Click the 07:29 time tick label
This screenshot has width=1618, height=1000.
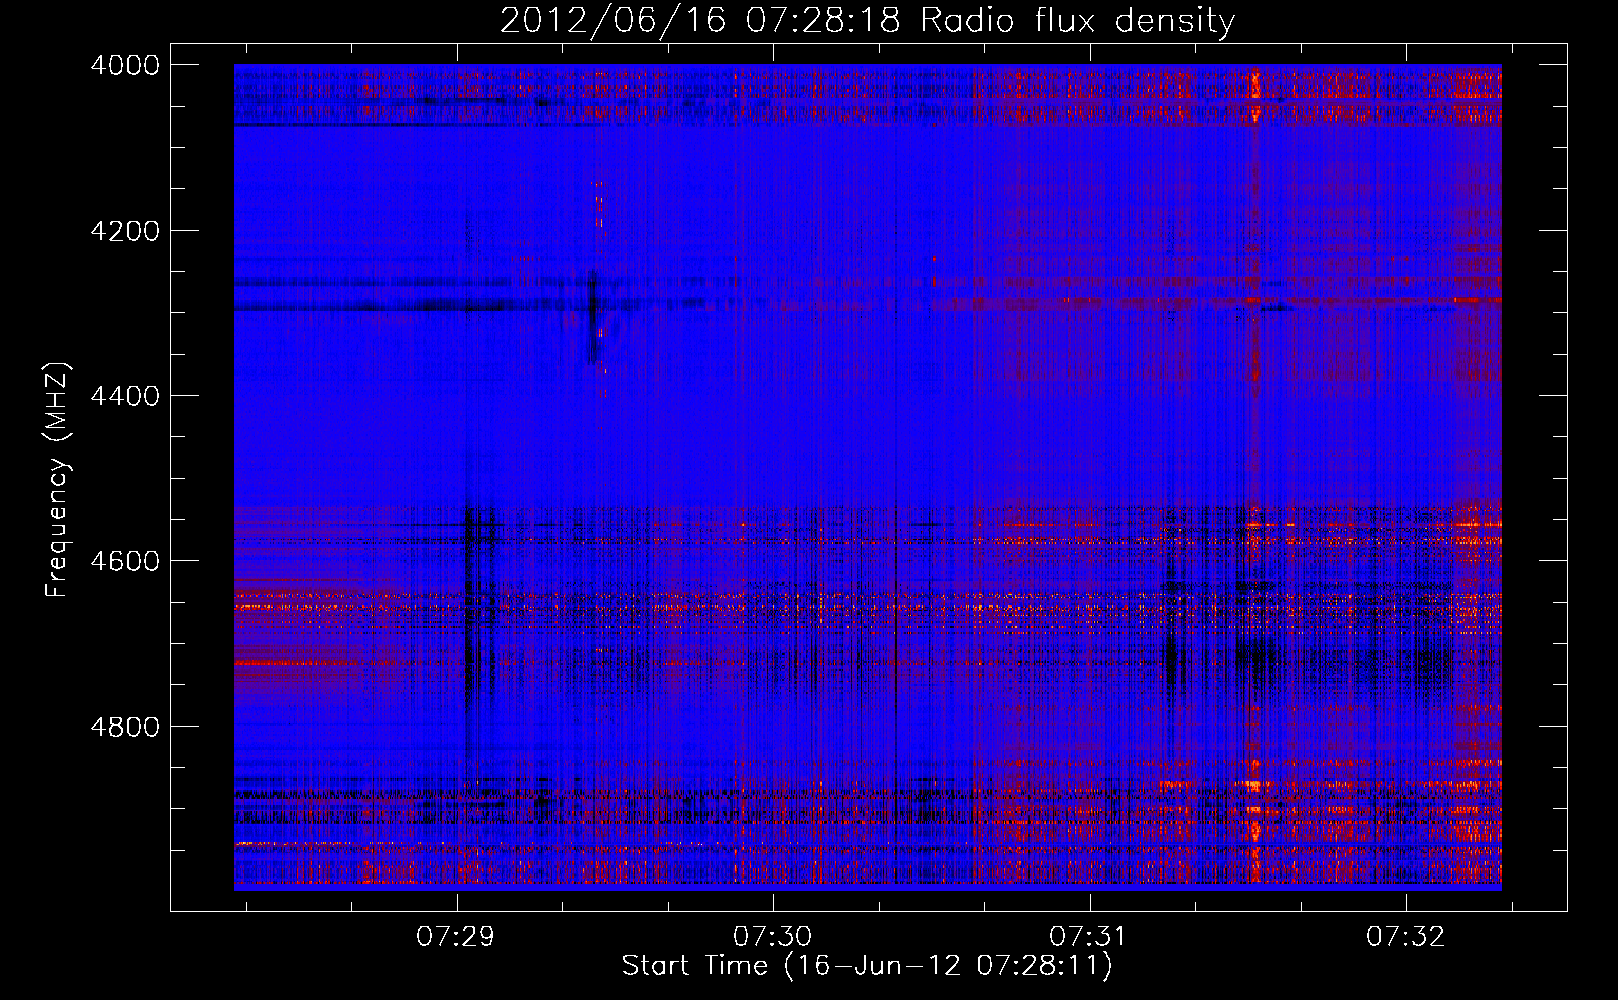tap(456, 937)
